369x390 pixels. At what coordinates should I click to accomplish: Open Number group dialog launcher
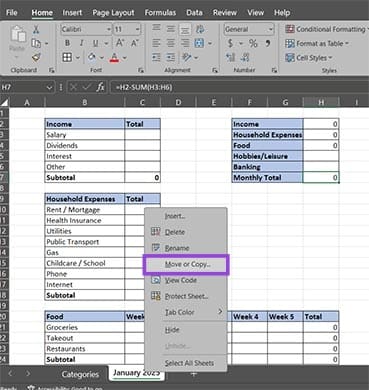(274, 70)
